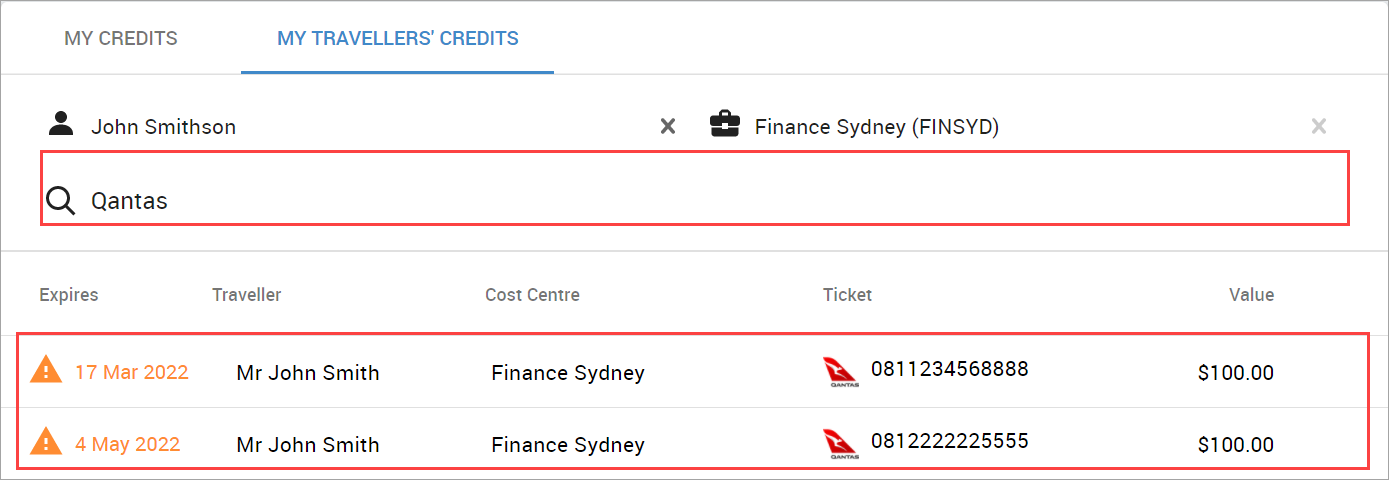Screen dimensions: 1389x480
Task: Sort by the Cost Centre column header
Action: pos(532,295)
